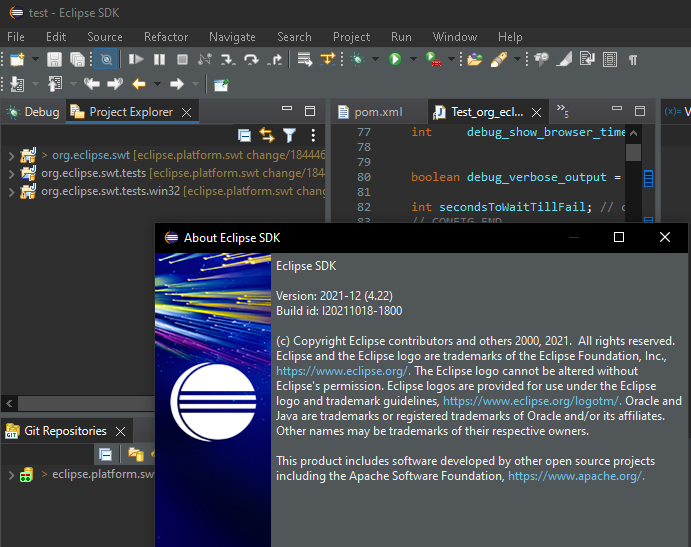691x547 pixels.
Task: Open the Refactor menu
Action: pyautogui.click(x=166, y=37)
